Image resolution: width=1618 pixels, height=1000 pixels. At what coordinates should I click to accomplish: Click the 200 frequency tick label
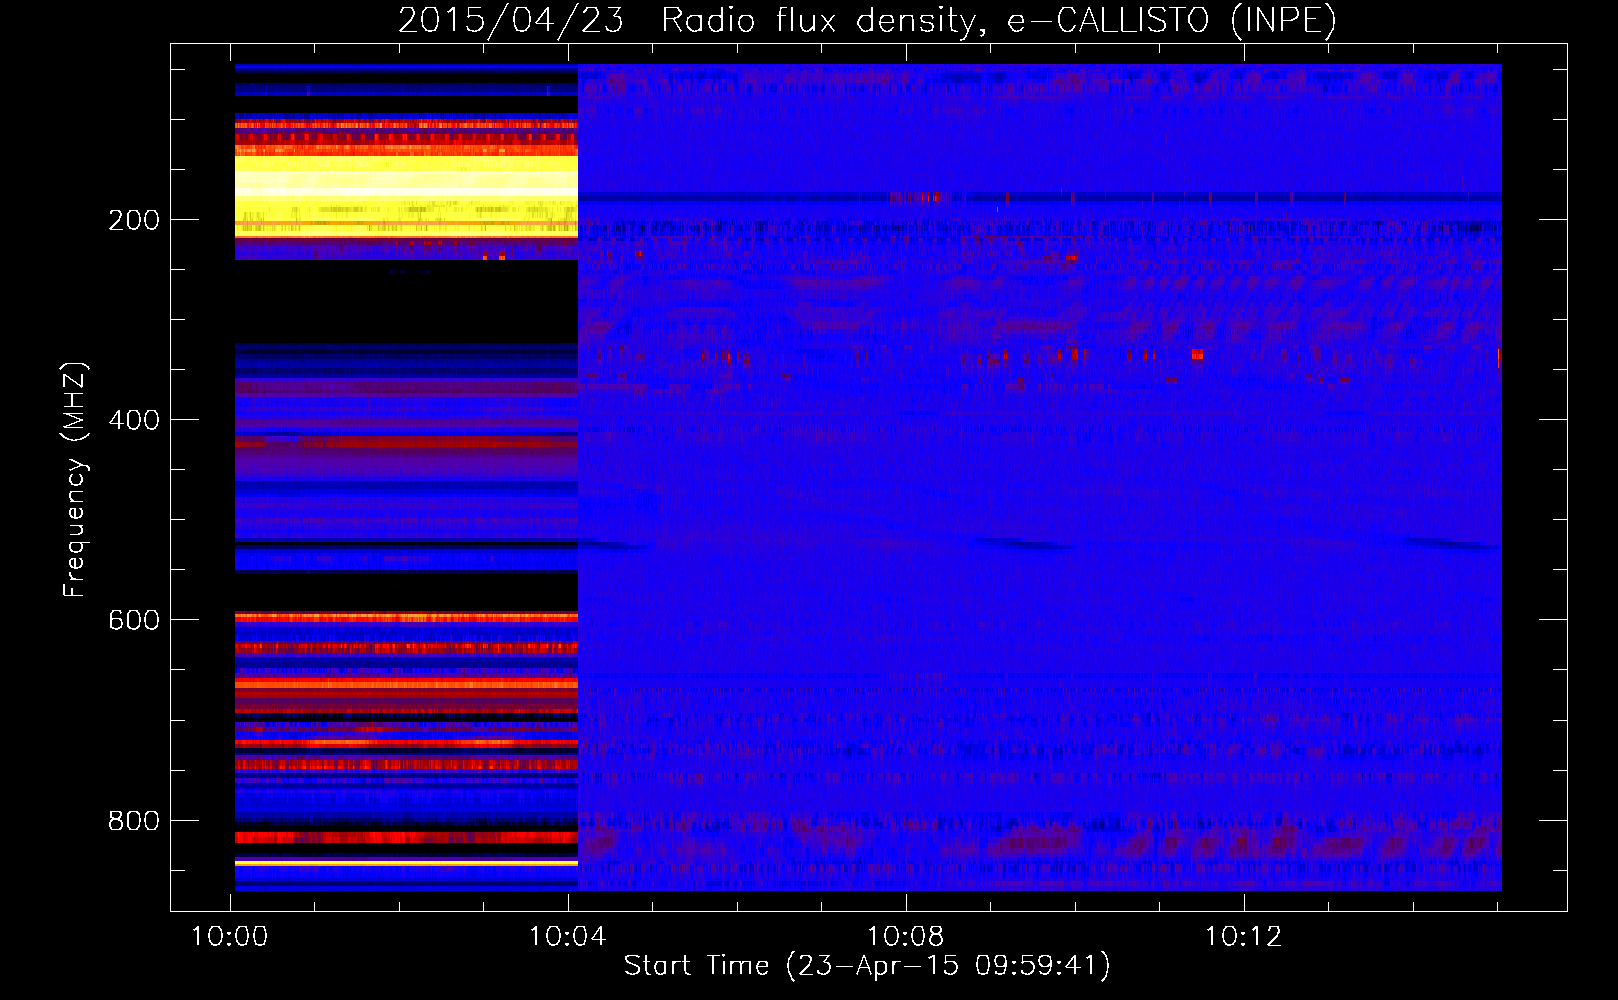coord(134,220)
